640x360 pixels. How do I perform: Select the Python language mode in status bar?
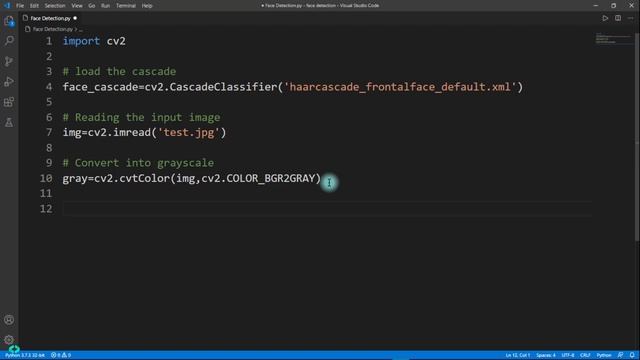(604, 355)
